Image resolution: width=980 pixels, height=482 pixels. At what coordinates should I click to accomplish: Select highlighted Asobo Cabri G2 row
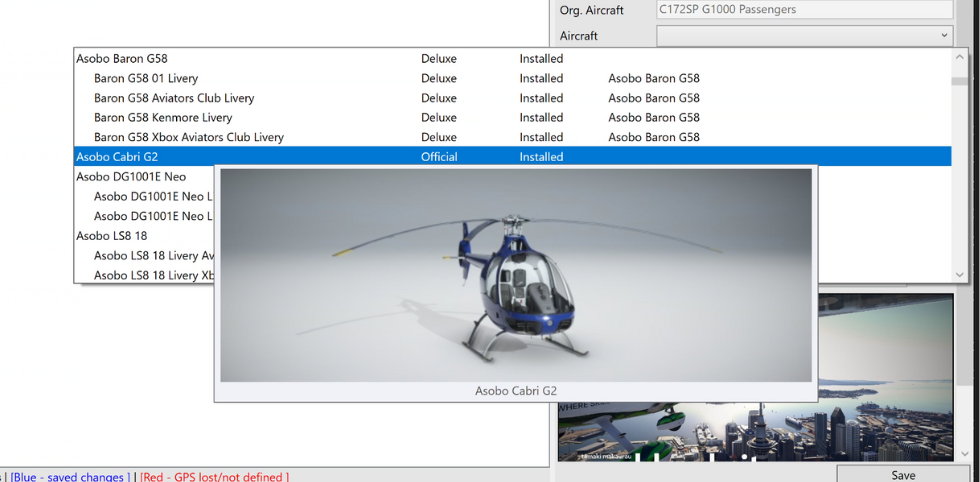[x=117, y=157]
